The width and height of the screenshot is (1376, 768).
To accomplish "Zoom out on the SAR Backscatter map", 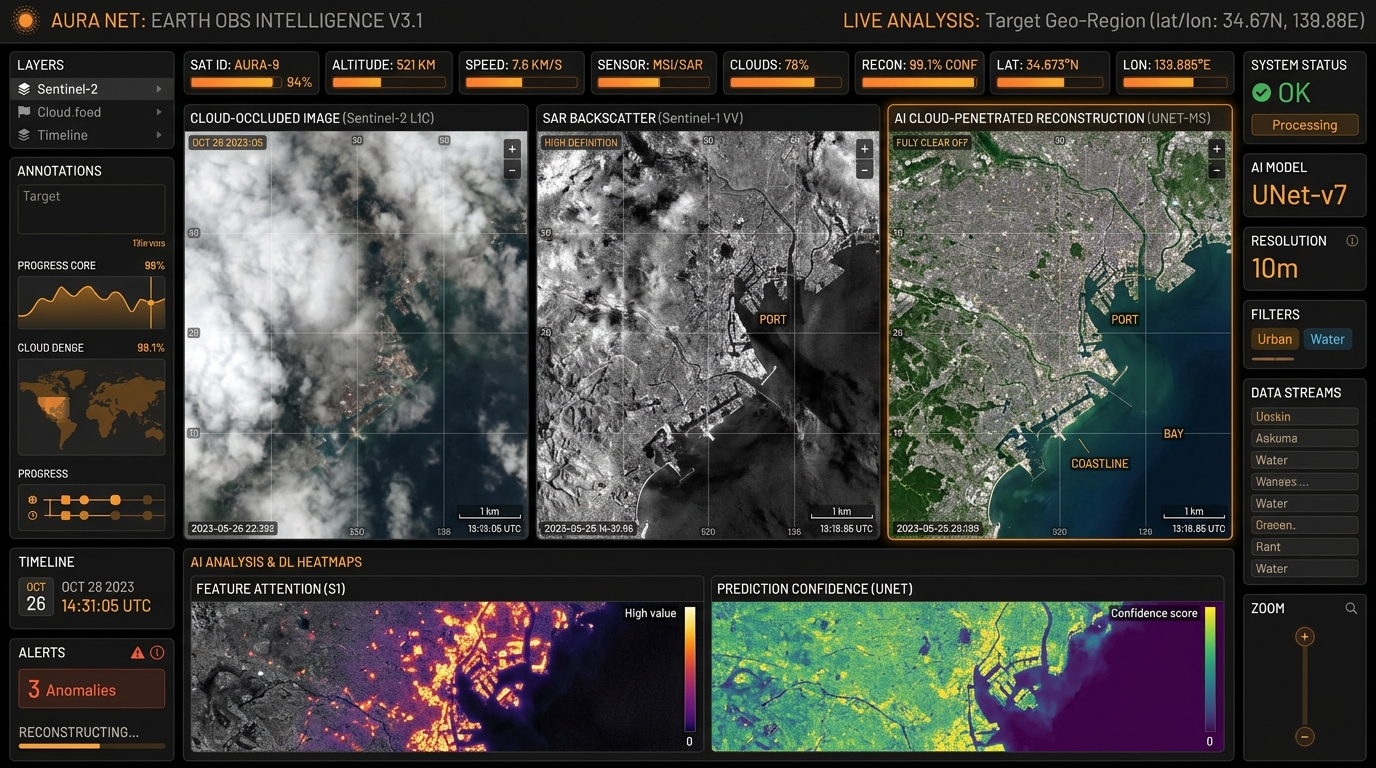I will coord(864,170).
